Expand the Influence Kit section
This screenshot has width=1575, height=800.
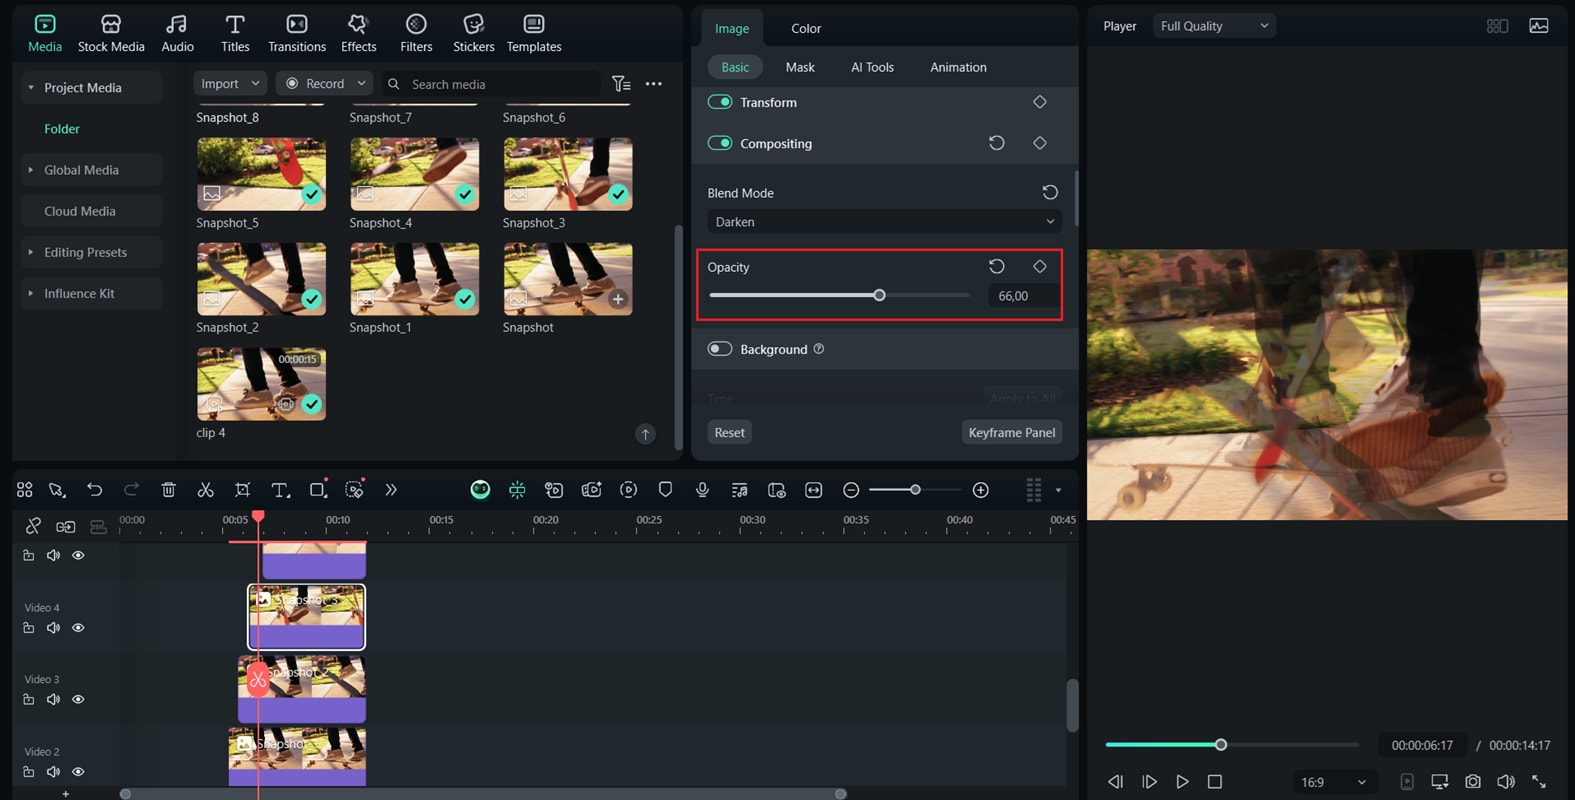click(x=31, y=293)
